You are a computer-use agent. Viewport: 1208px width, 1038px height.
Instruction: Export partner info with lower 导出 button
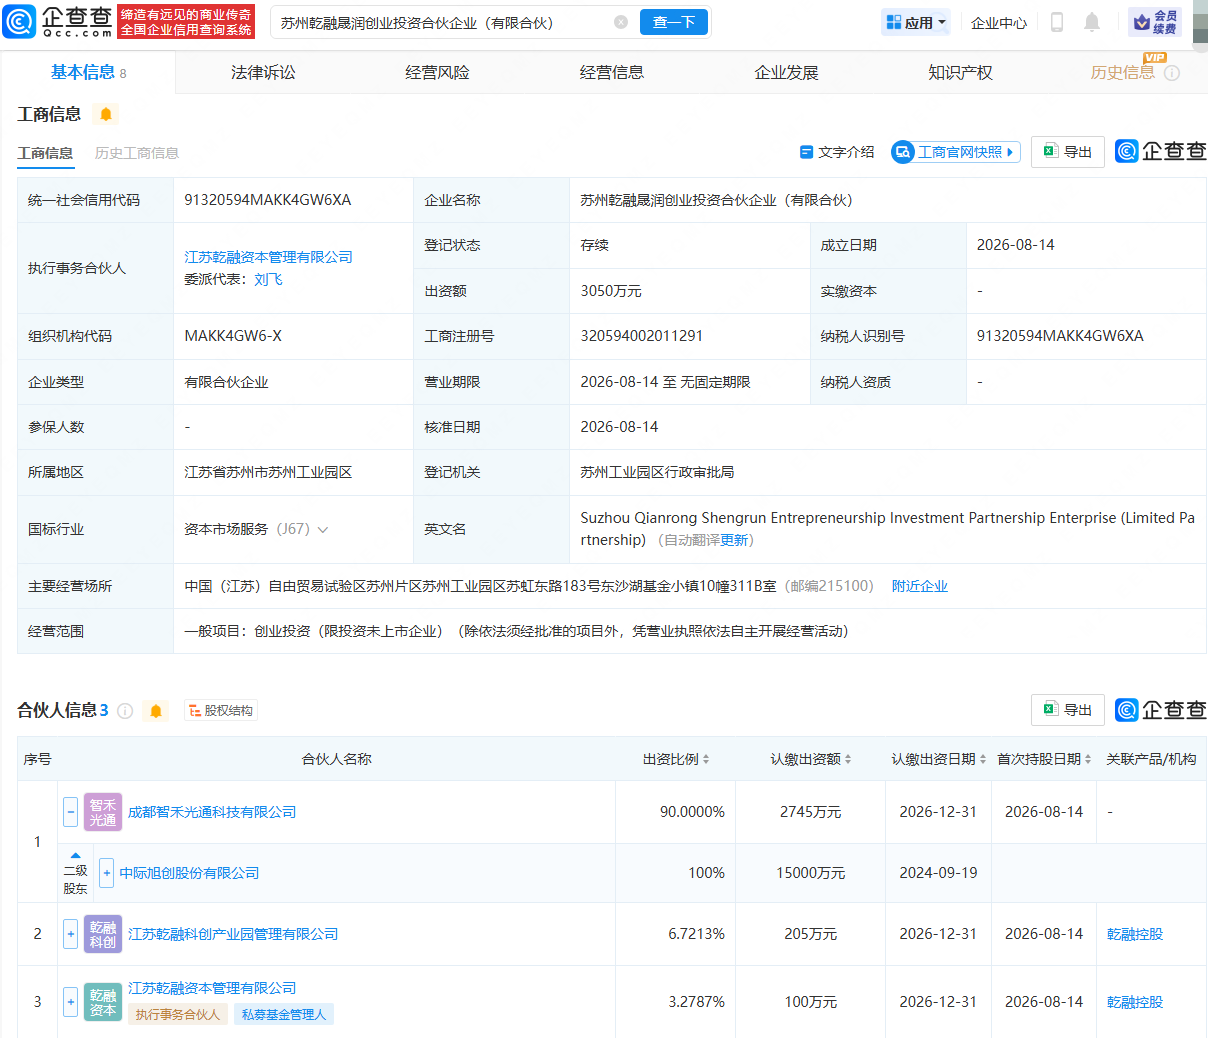tap(1068, 710)
